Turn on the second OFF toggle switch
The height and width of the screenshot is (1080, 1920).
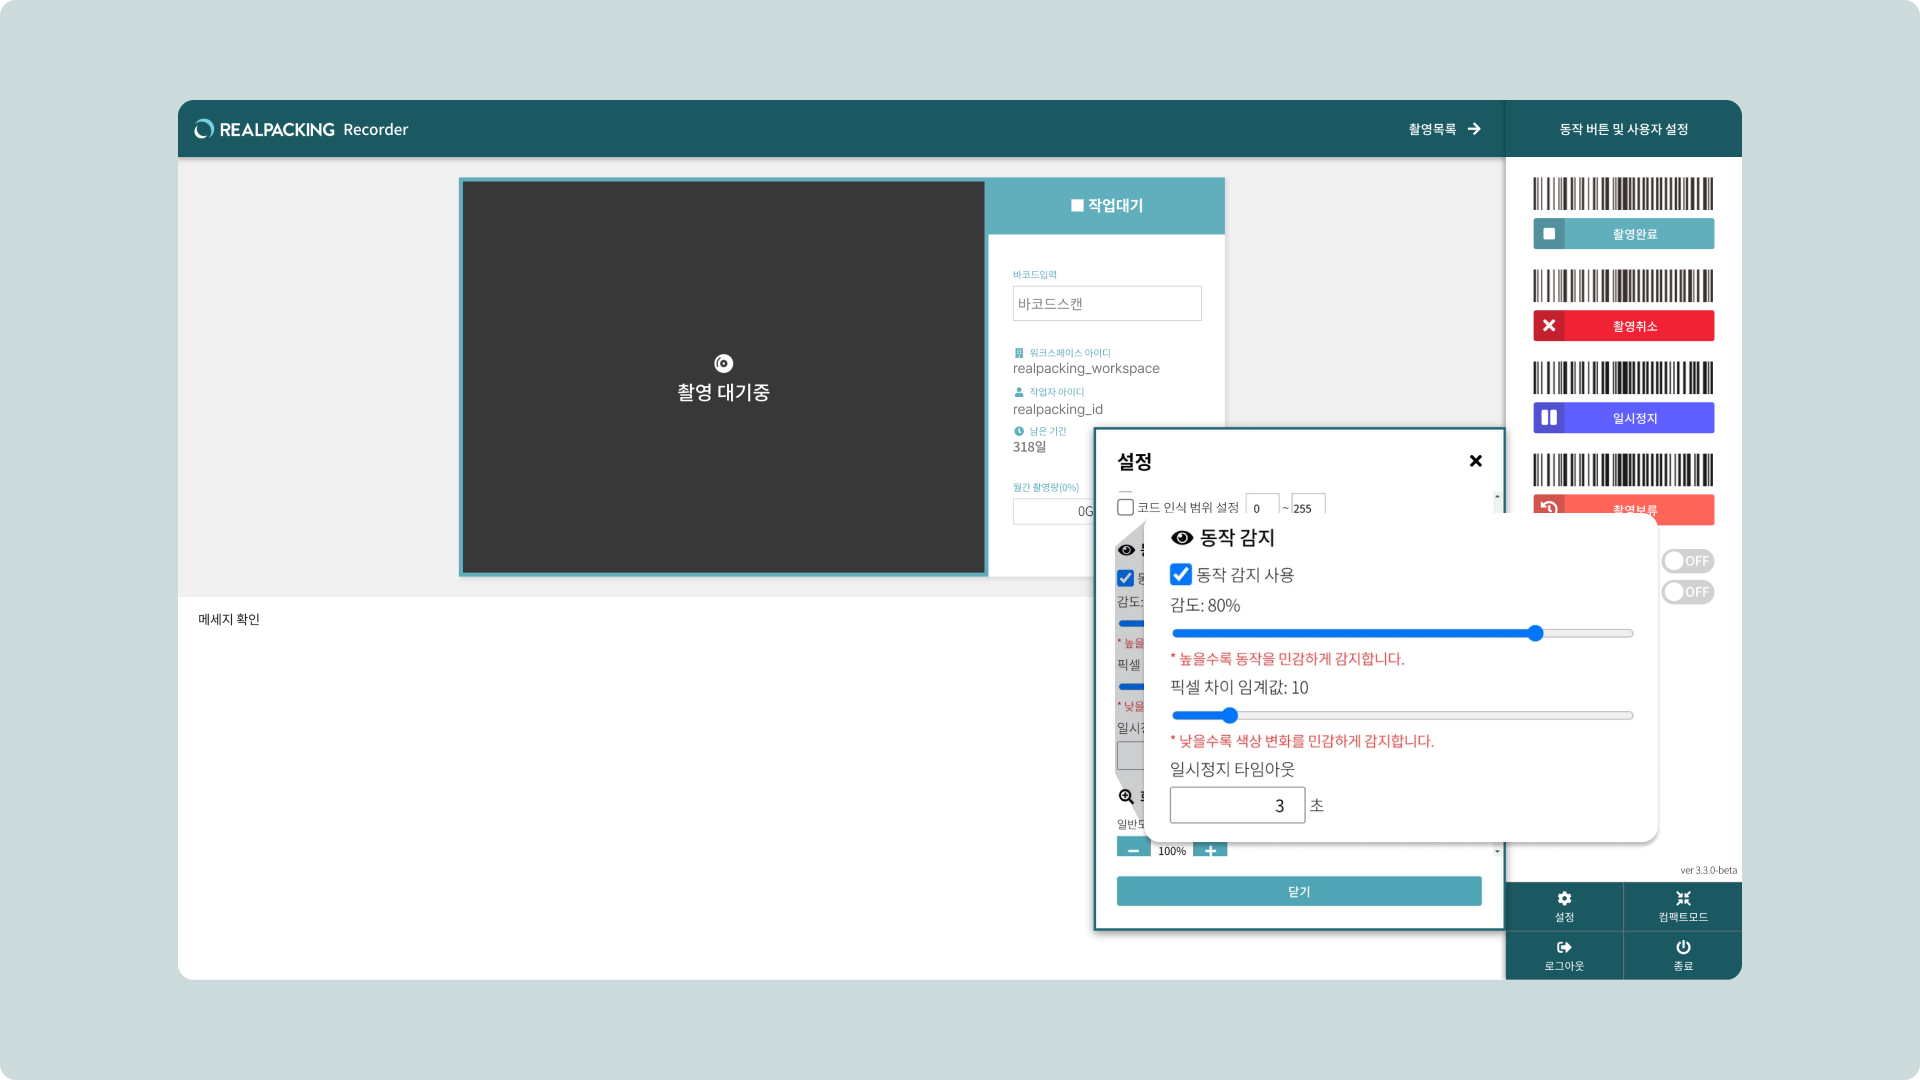coord(1687,592)
